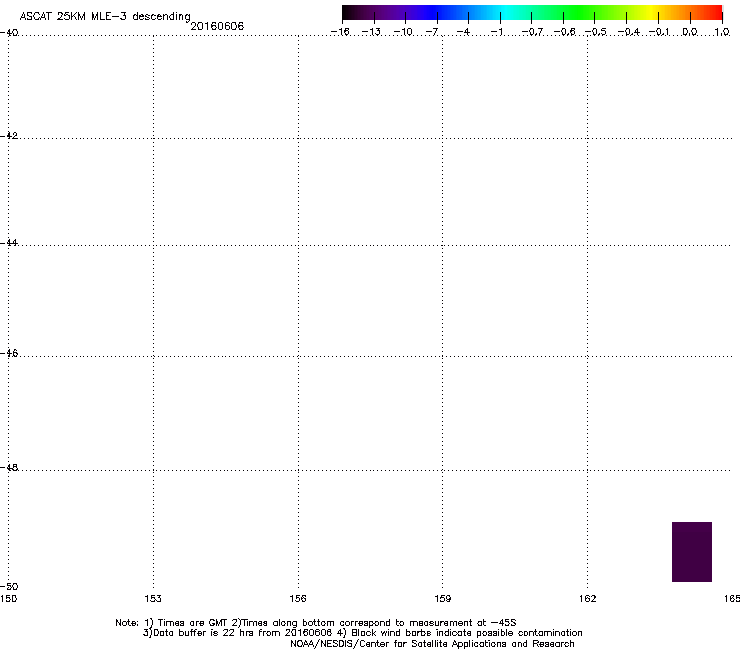Click the 0.0 color scale label
The height and width of the screenshot is (650, 740).
[x=690, y=32]
